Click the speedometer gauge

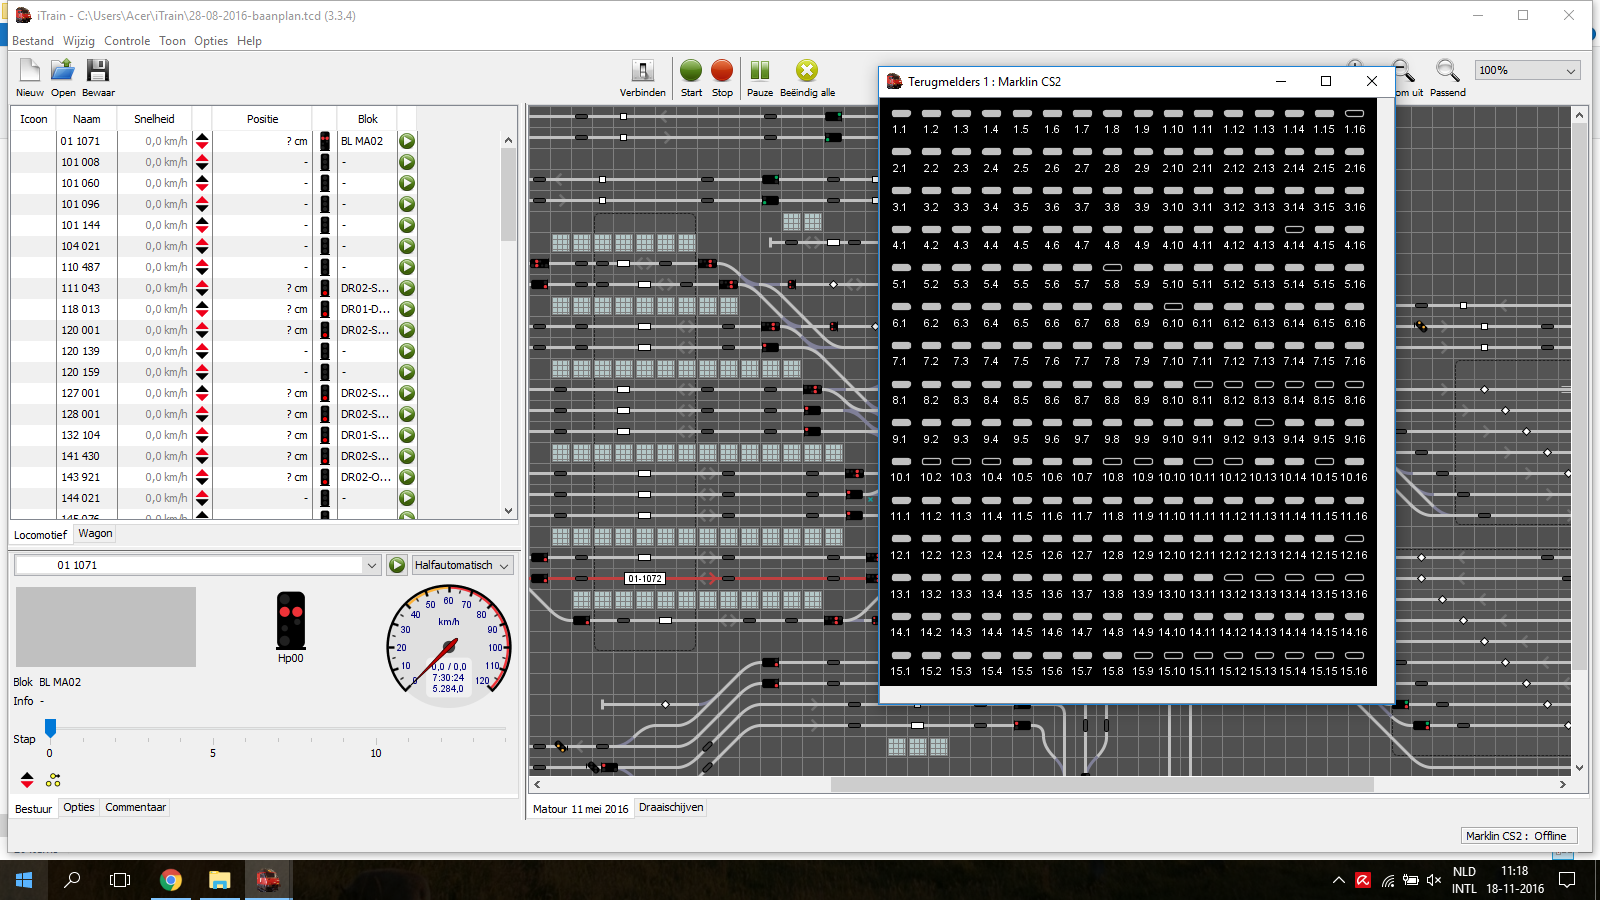point(449,645)
